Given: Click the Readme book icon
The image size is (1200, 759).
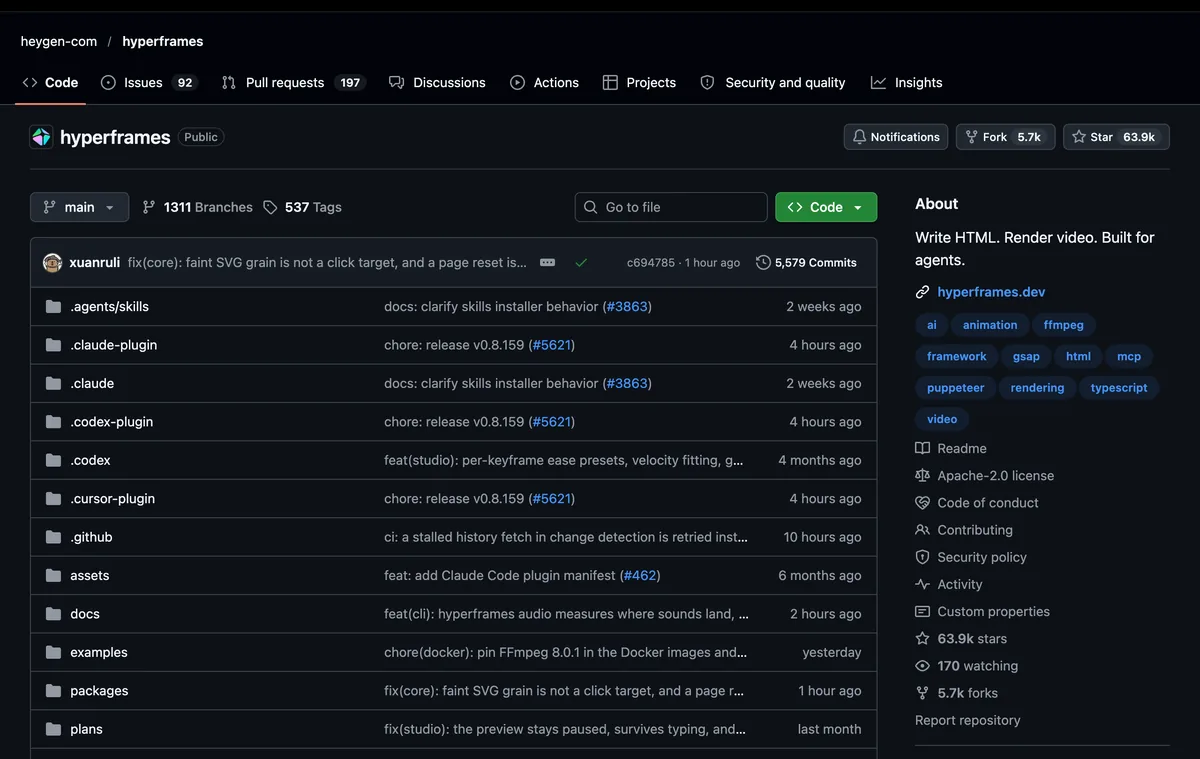Looking at the screenshot, I should pos(922,449).
